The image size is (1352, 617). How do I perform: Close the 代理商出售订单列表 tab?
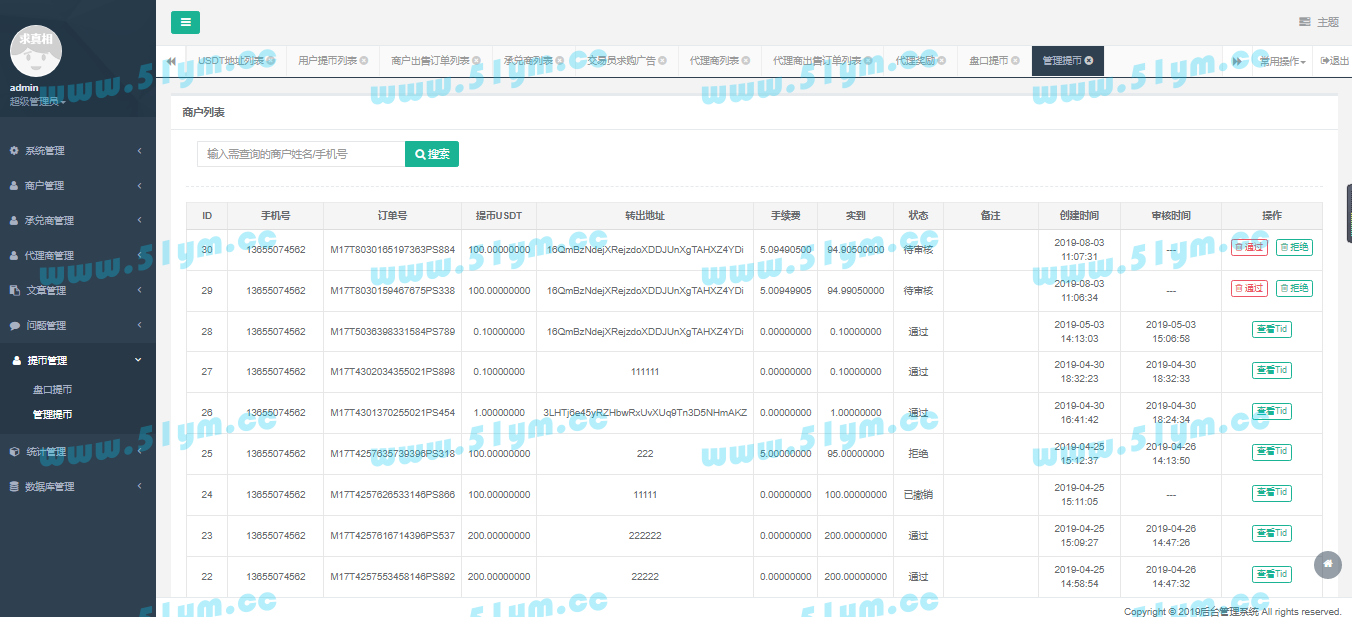tap(869, 61)
